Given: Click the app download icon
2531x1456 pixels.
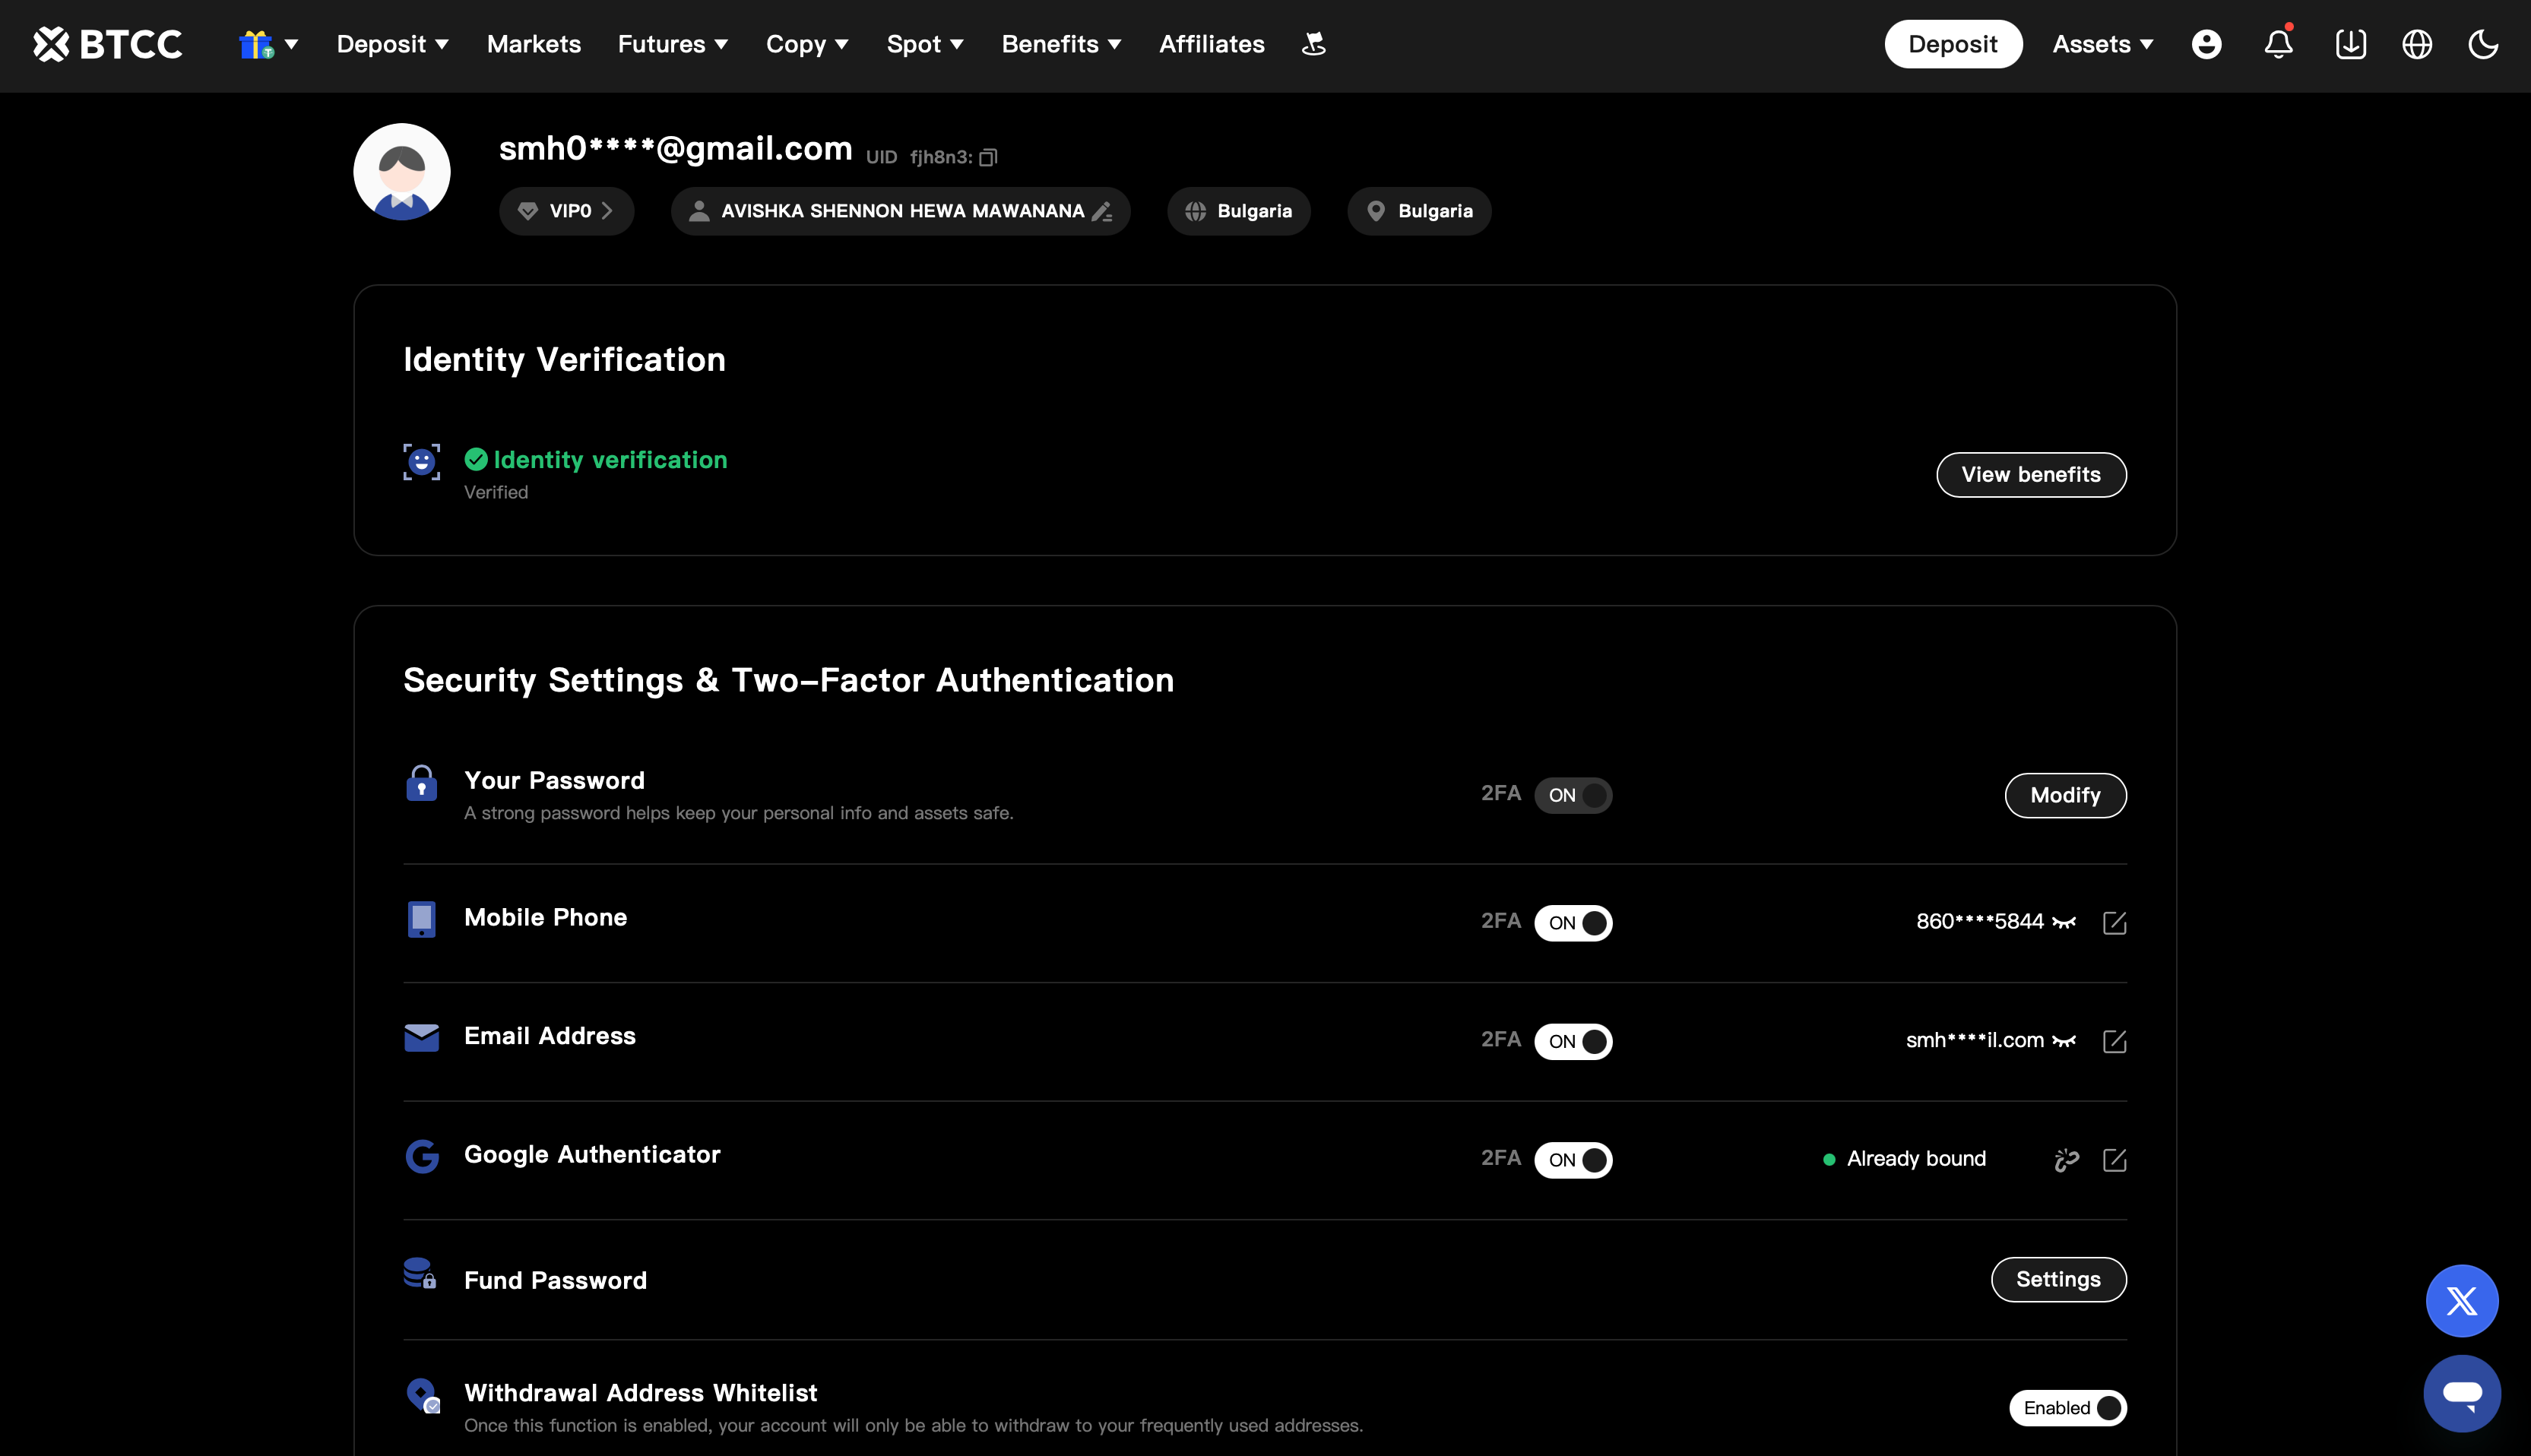Looking at the screenshot, I should coord(2350,44).
